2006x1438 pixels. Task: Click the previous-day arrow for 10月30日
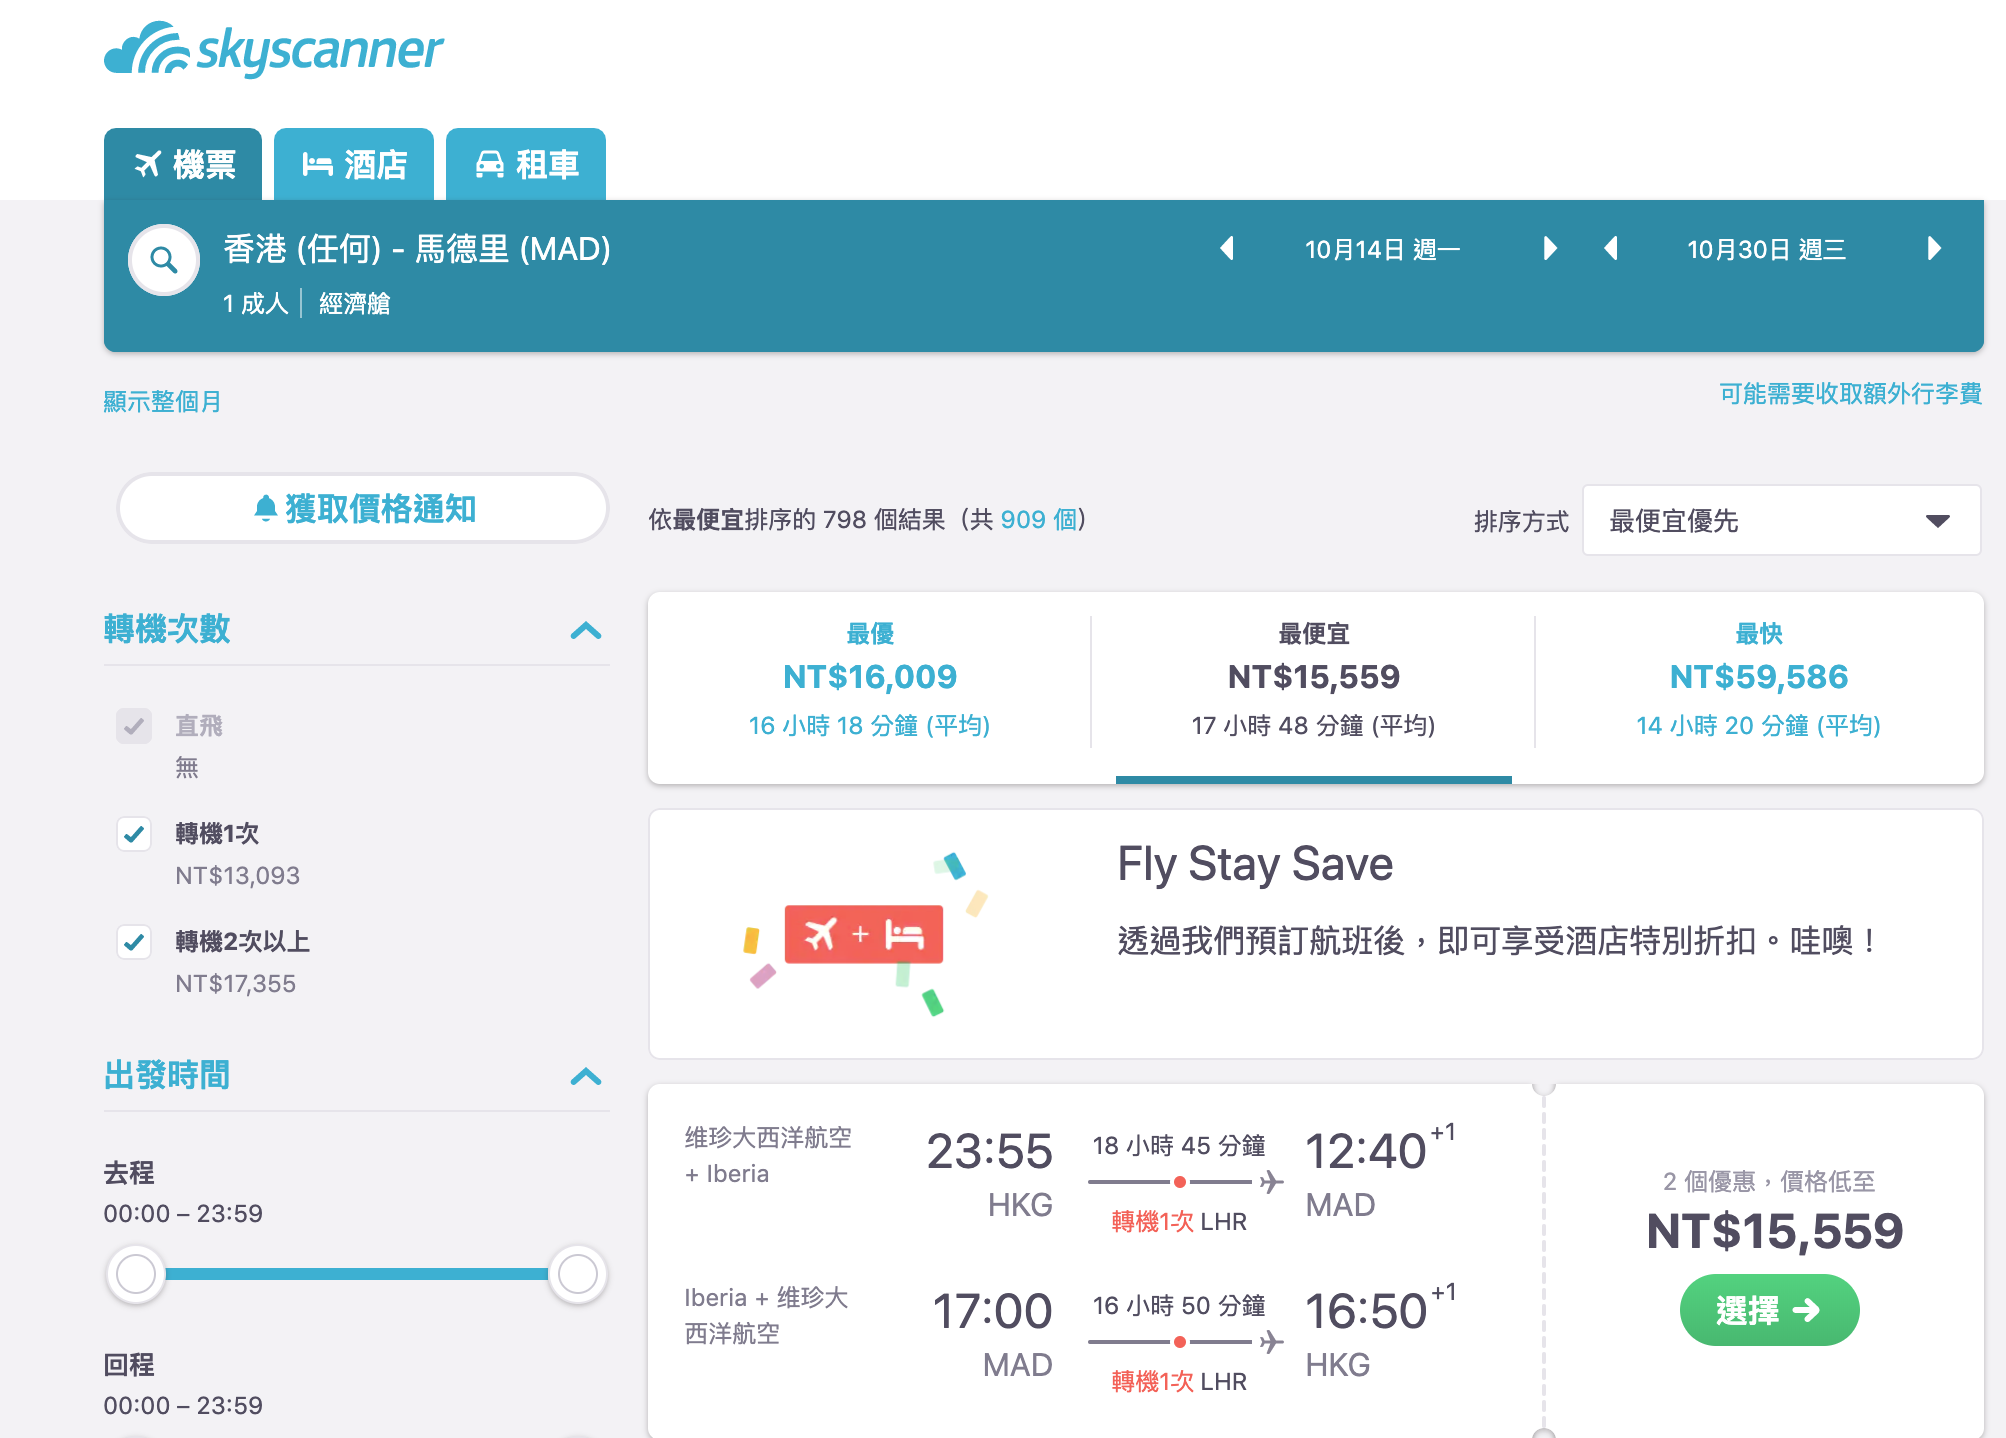click(x=1612, y=249)
